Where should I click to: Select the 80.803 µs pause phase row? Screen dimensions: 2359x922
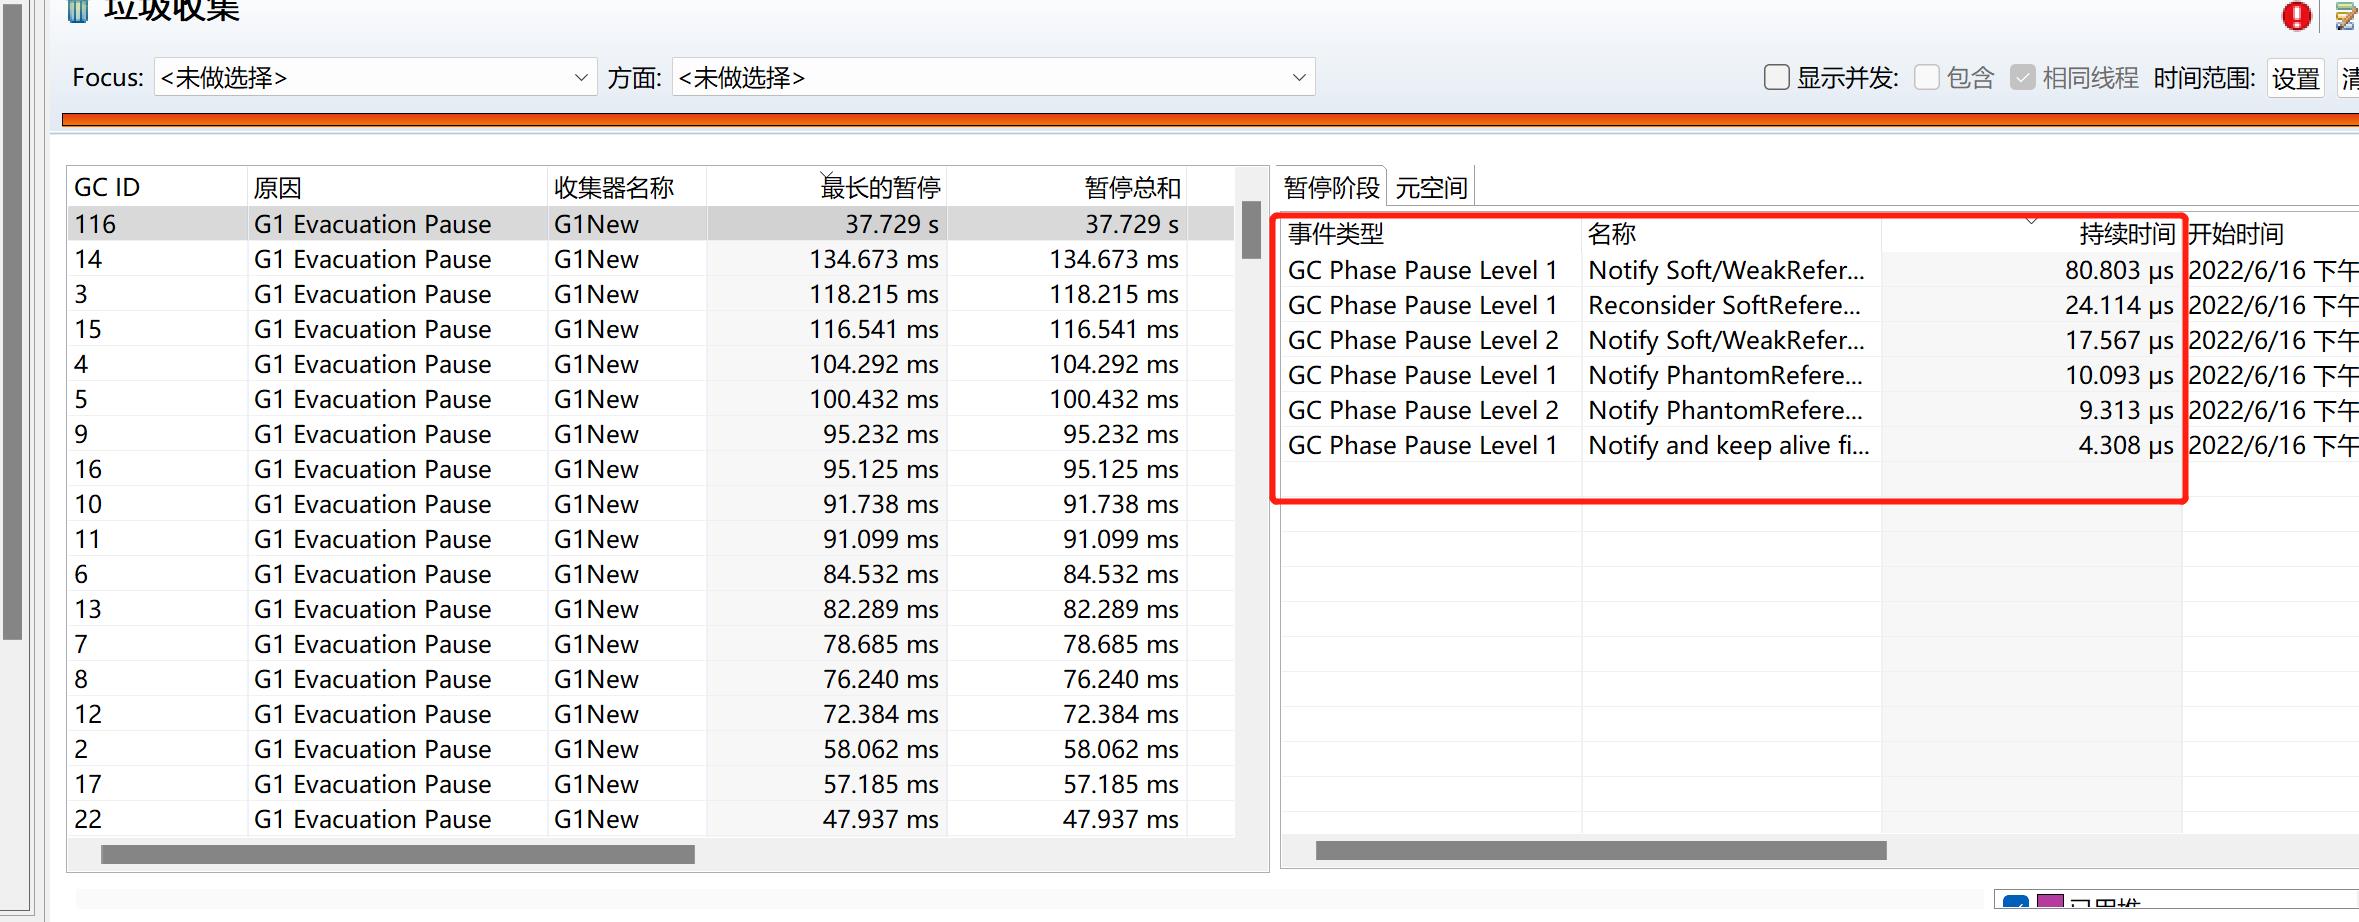[x=1820, y=270]
